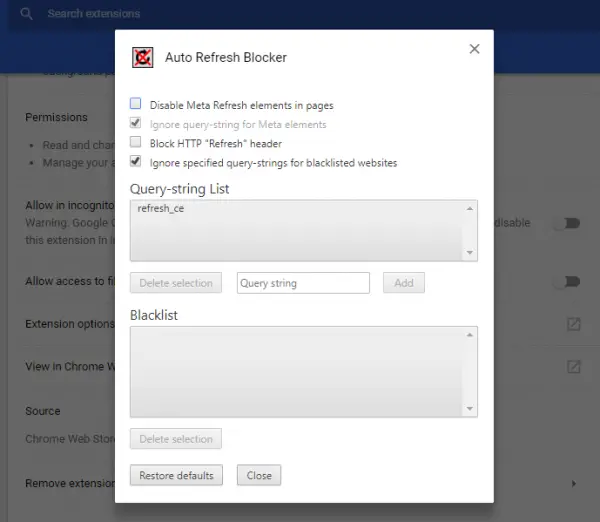Click Blacklist scroll up arrow
Image resolution: width=600 pixels, height=522 pixels.
tap(470, 335)
